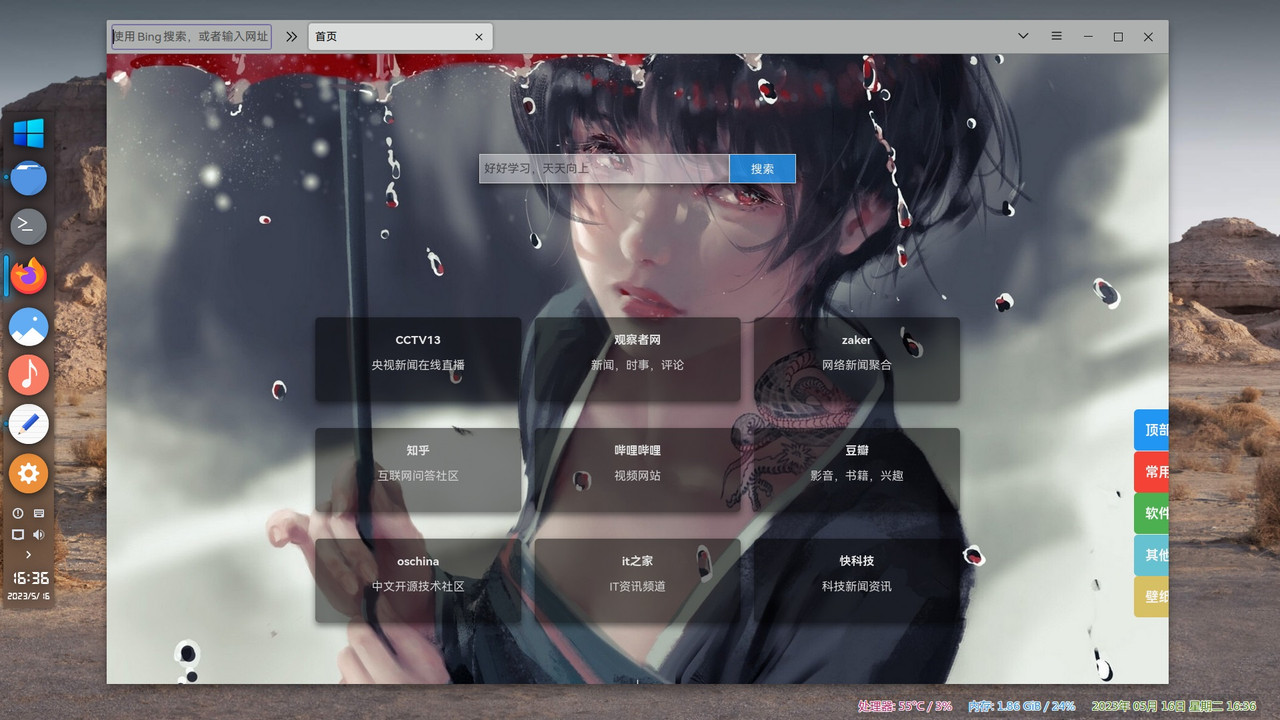Screen dimensions: 1280x720
Task: Select the green 软件 side button
Action: 1151,513
